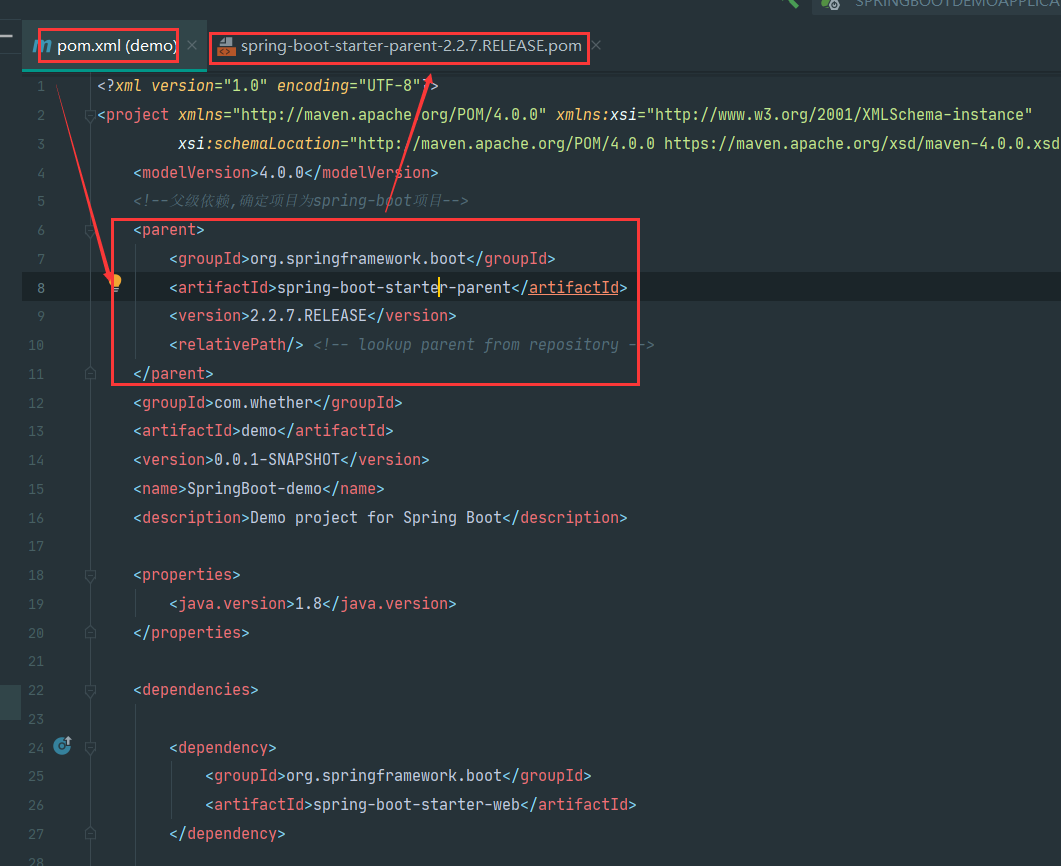The height and width of the screenshot is (866, 1061).
Task: Collapse the dependency block at line 24
Action: pyautogui.click(x=90, y=748)
